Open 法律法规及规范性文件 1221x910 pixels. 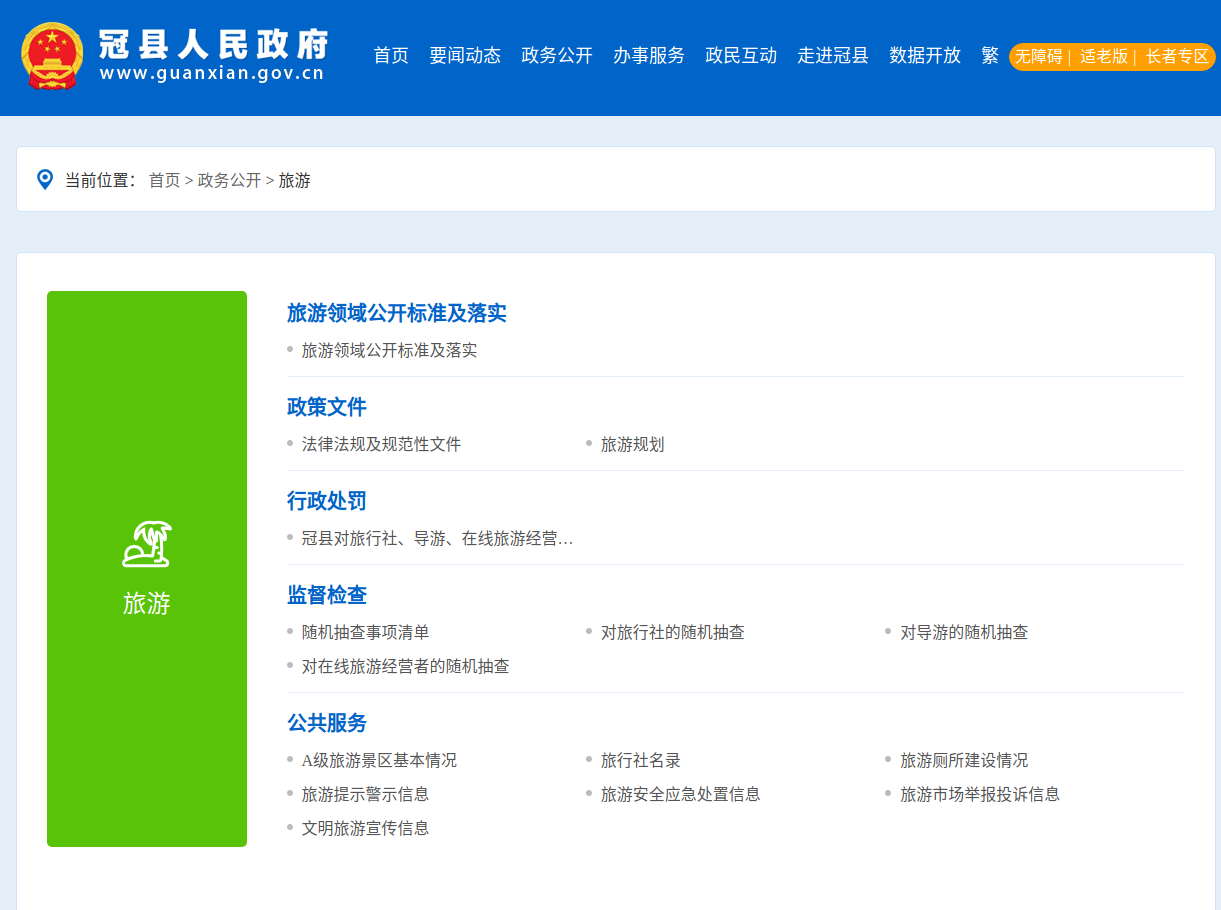pyautogui.click(x=381, y=445)
